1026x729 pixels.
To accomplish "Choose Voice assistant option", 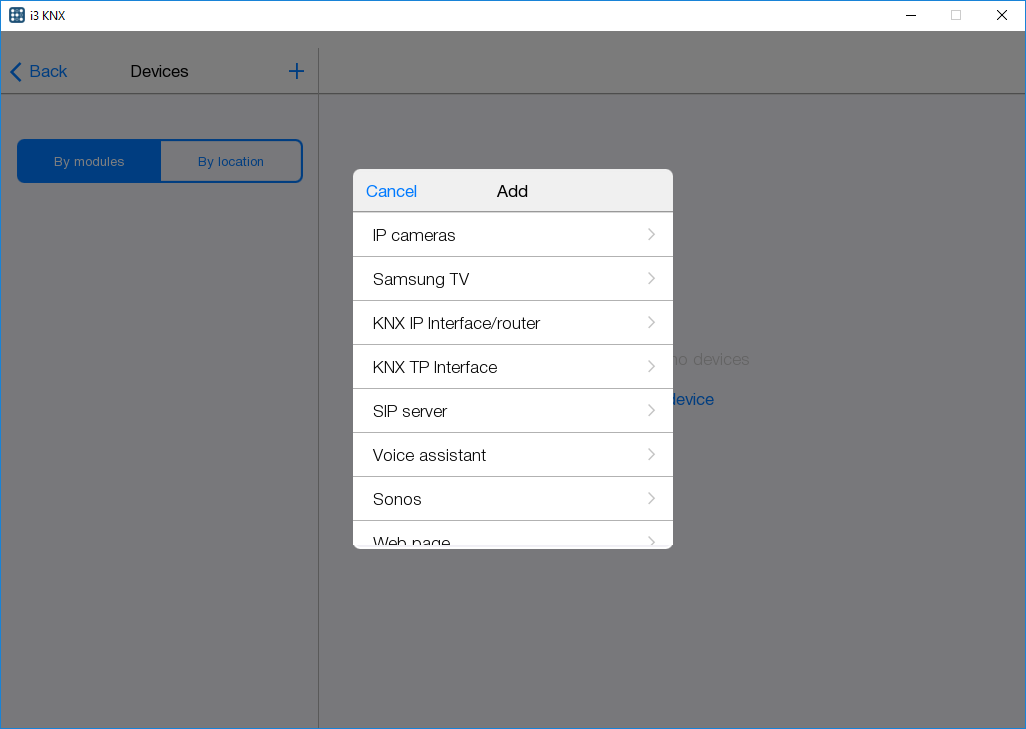I will coord(429,455).
